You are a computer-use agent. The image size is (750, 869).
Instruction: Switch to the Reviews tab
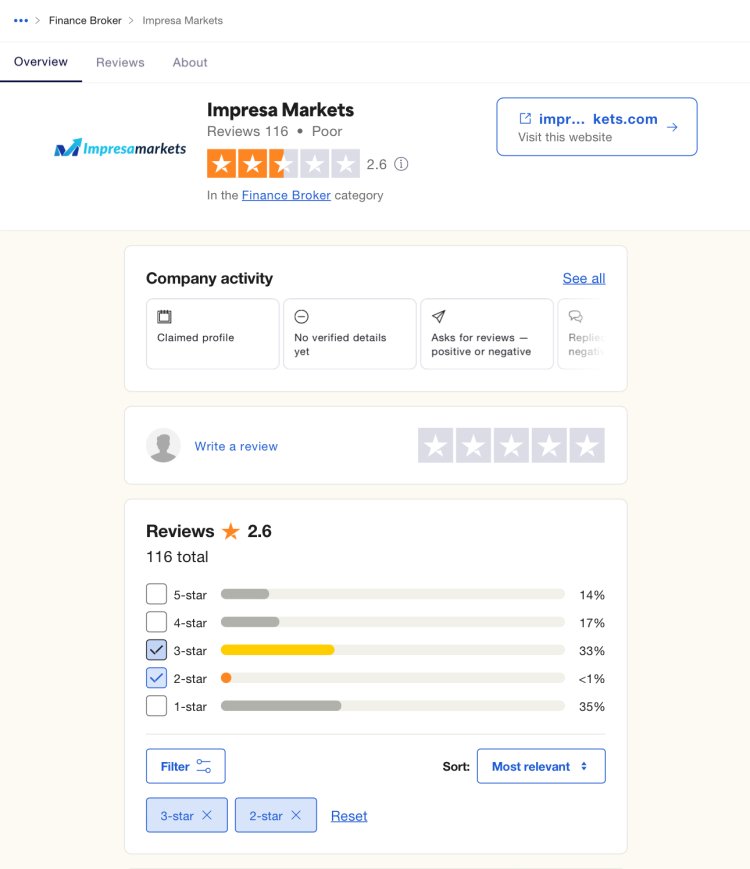[120, 62]
